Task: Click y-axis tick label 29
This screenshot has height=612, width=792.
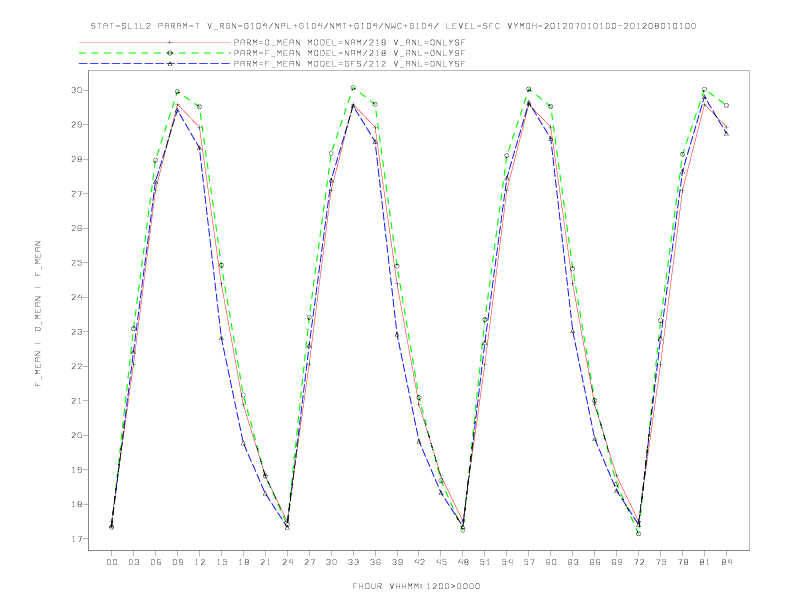Action: 76,125
